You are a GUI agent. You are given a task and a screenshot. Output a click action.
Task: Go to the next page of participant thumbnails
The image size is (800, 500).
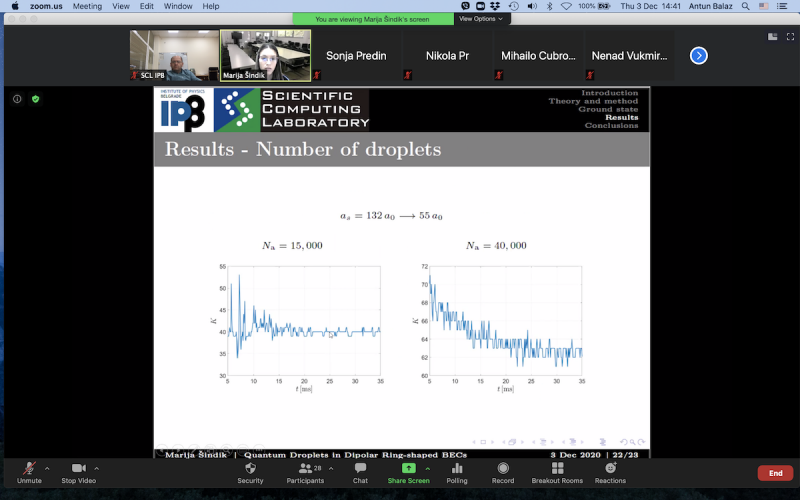tap(698, 55)
